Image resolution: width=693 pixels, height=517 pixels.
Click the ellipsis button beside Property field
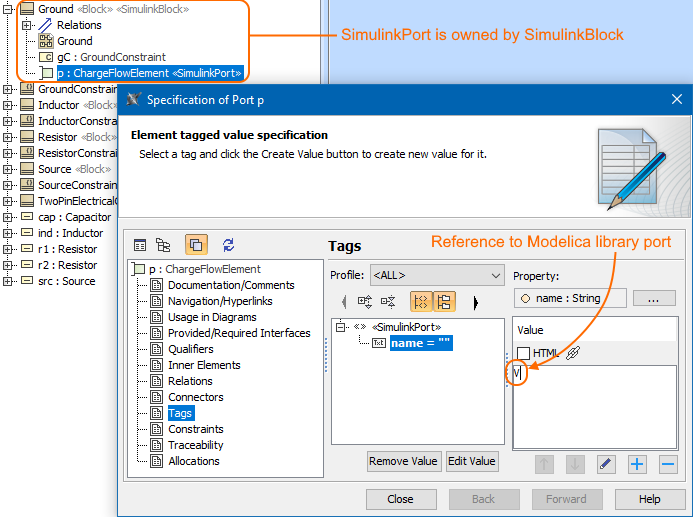click(654, 298)
